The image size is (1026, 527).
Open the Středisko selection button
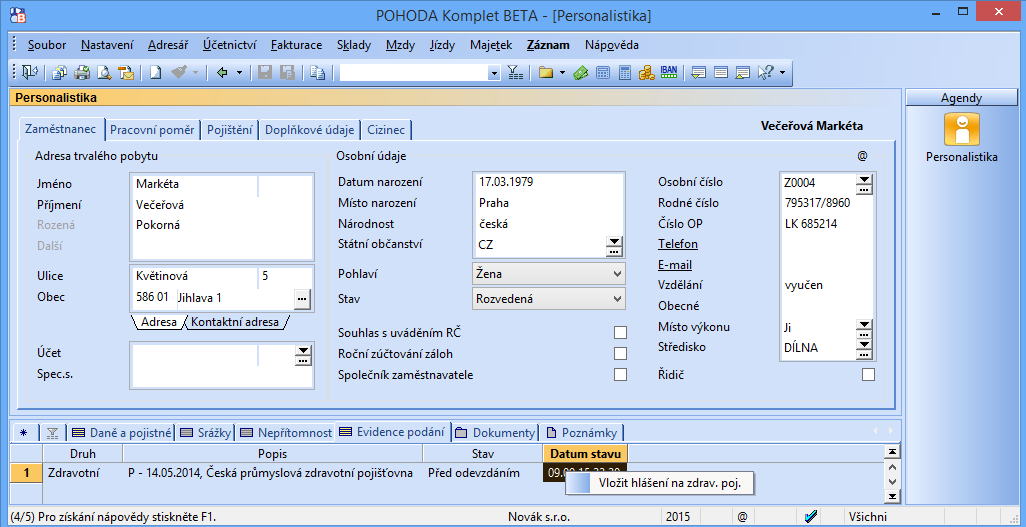(x=864, y=348)
